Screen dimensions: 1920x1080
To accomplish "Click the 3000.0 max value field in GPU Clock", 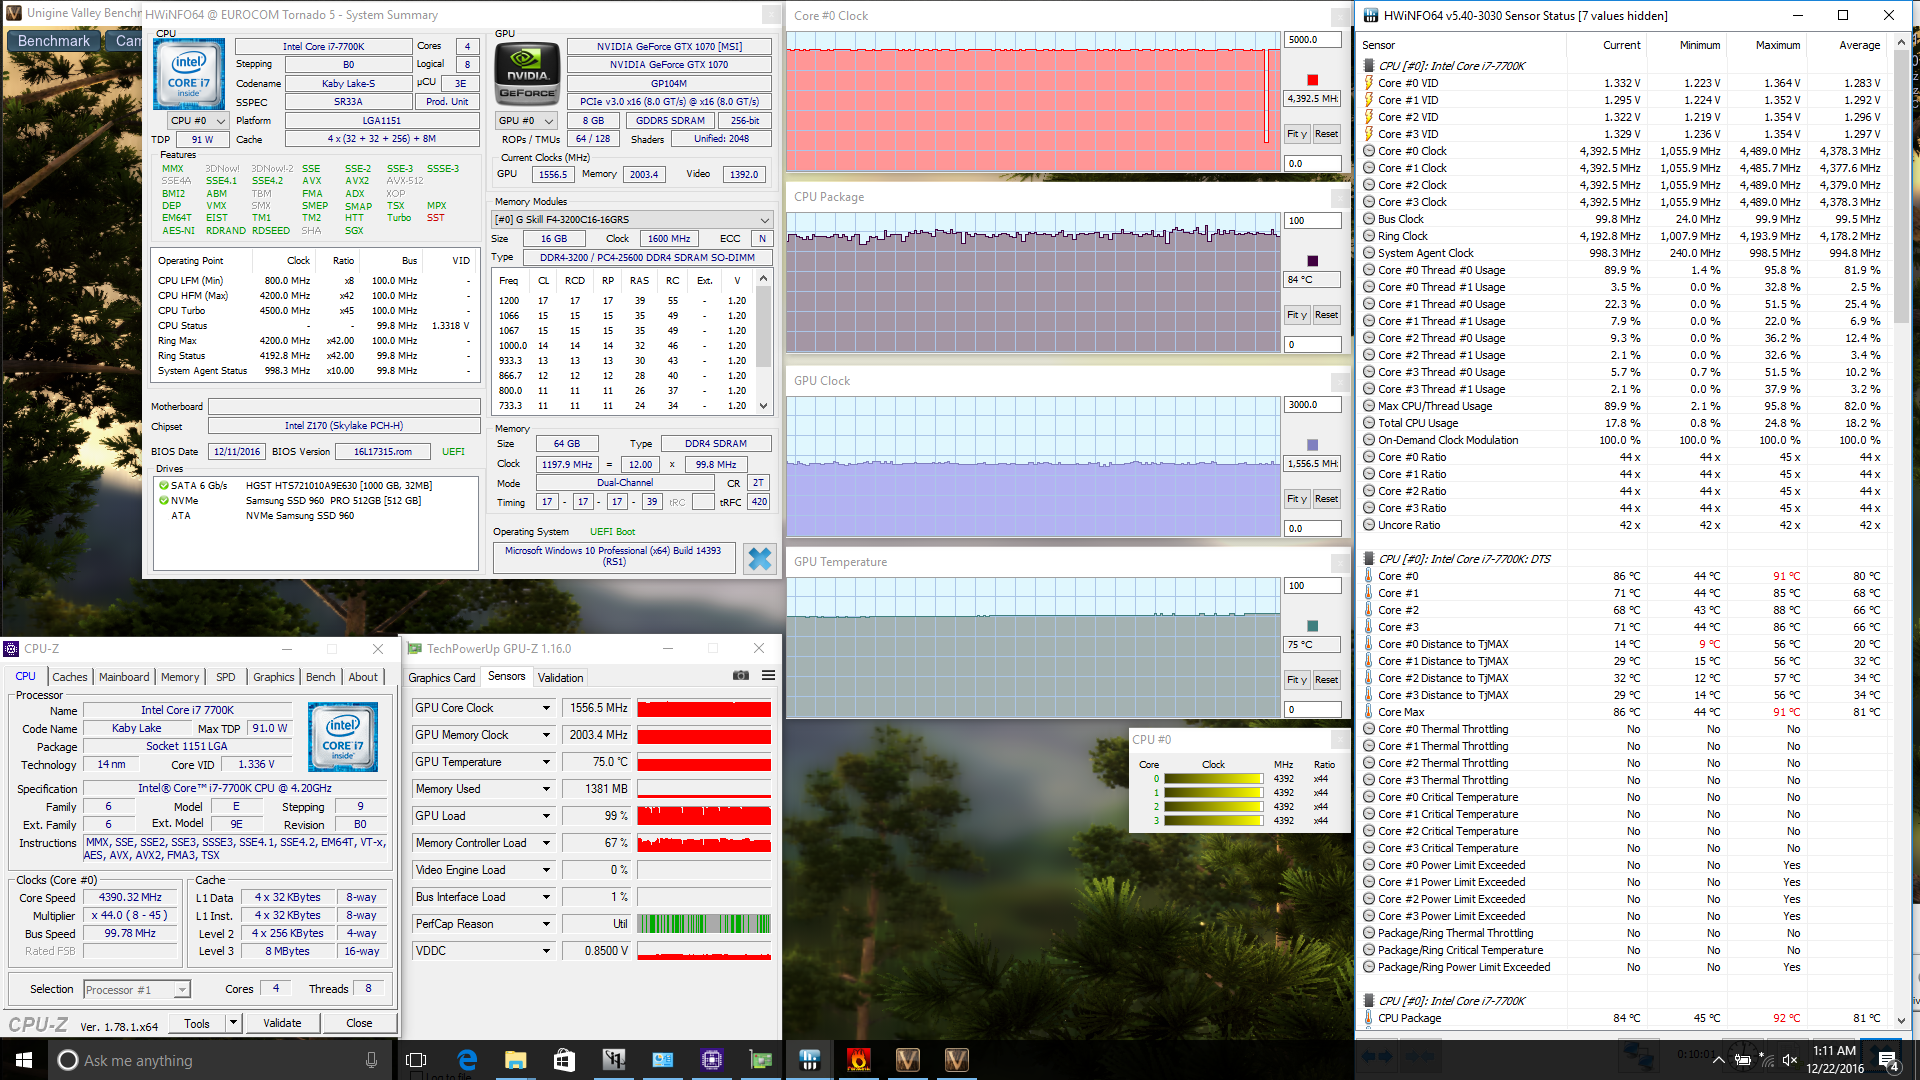I will coord(1312,405).
